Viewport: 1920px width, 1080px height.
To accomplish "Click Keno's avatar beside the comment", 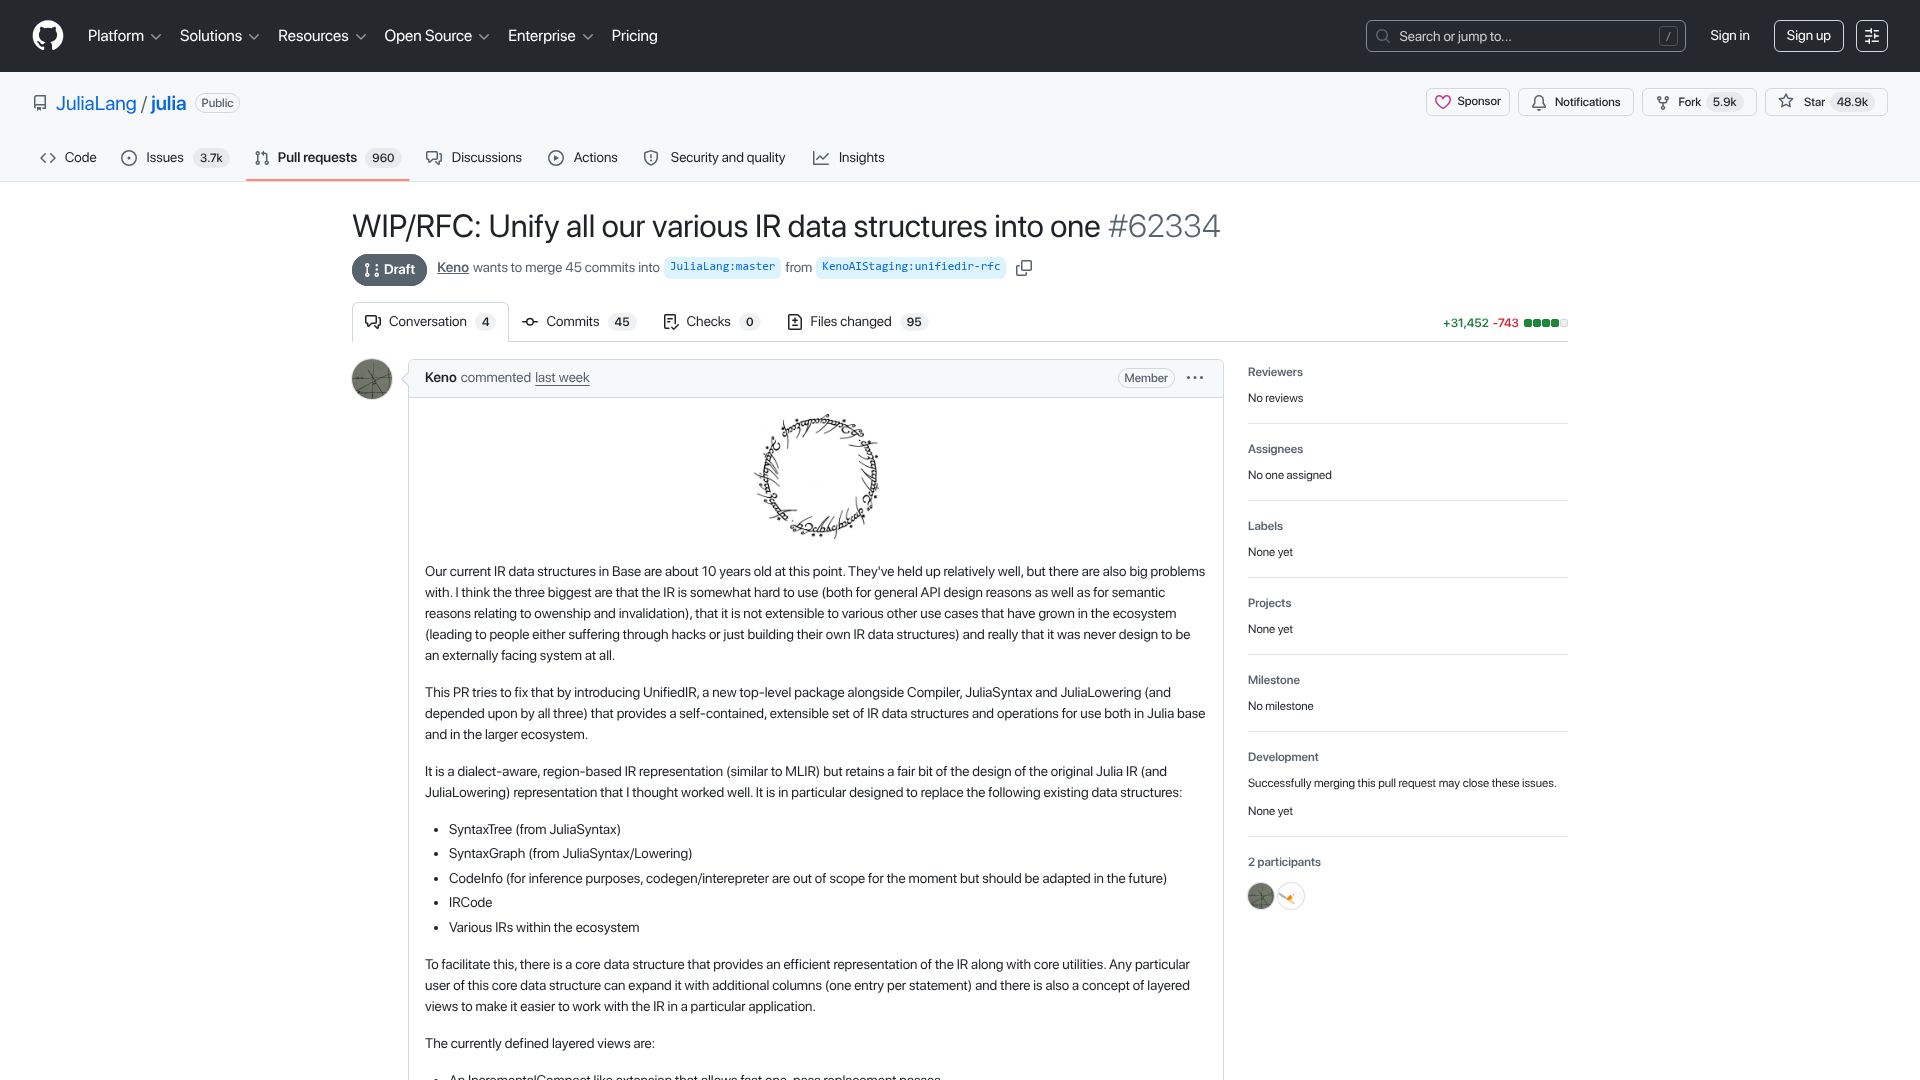I will click(x=372, y=379).
